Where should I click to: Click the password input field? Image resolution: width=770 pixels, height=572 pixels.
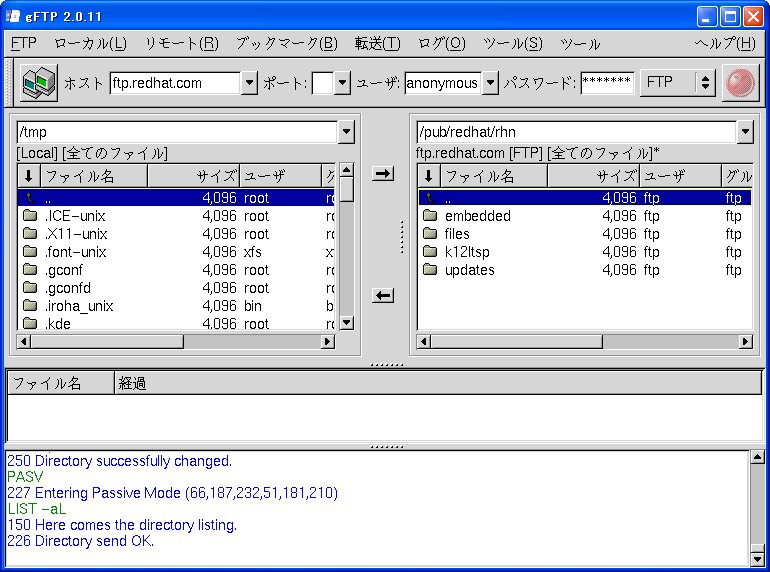coord(607,83)
